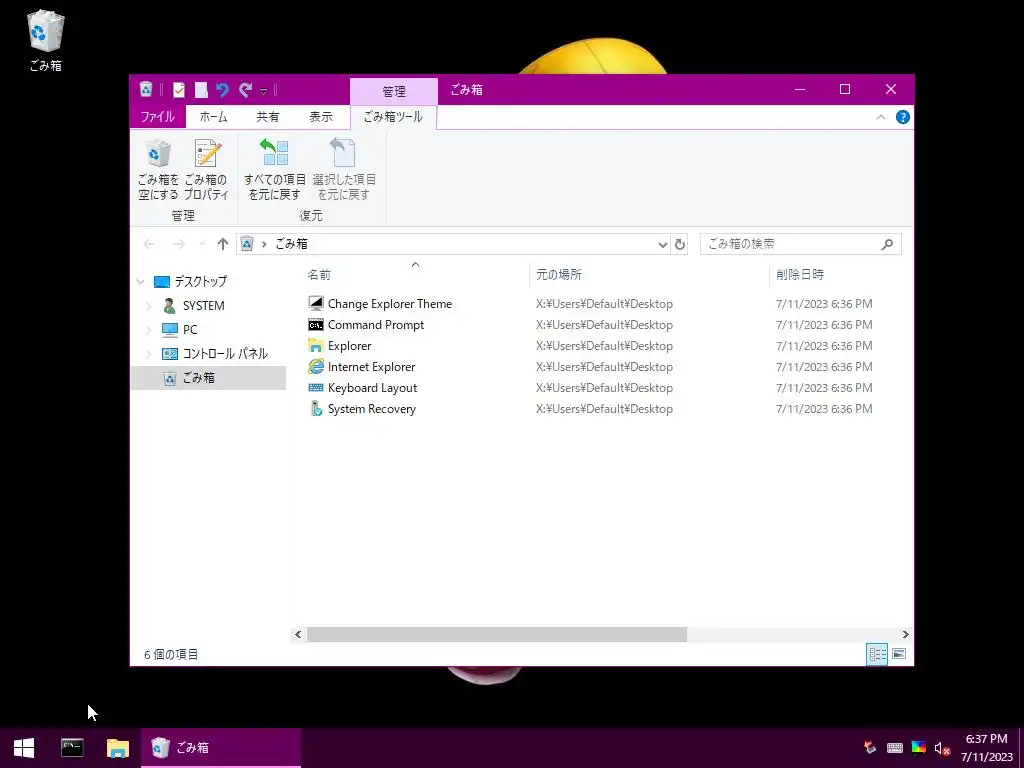Viewport: 1024px width, 768px height.
Task: Click the ごみ箱 taskbar window button
Action: coord(221,748)
